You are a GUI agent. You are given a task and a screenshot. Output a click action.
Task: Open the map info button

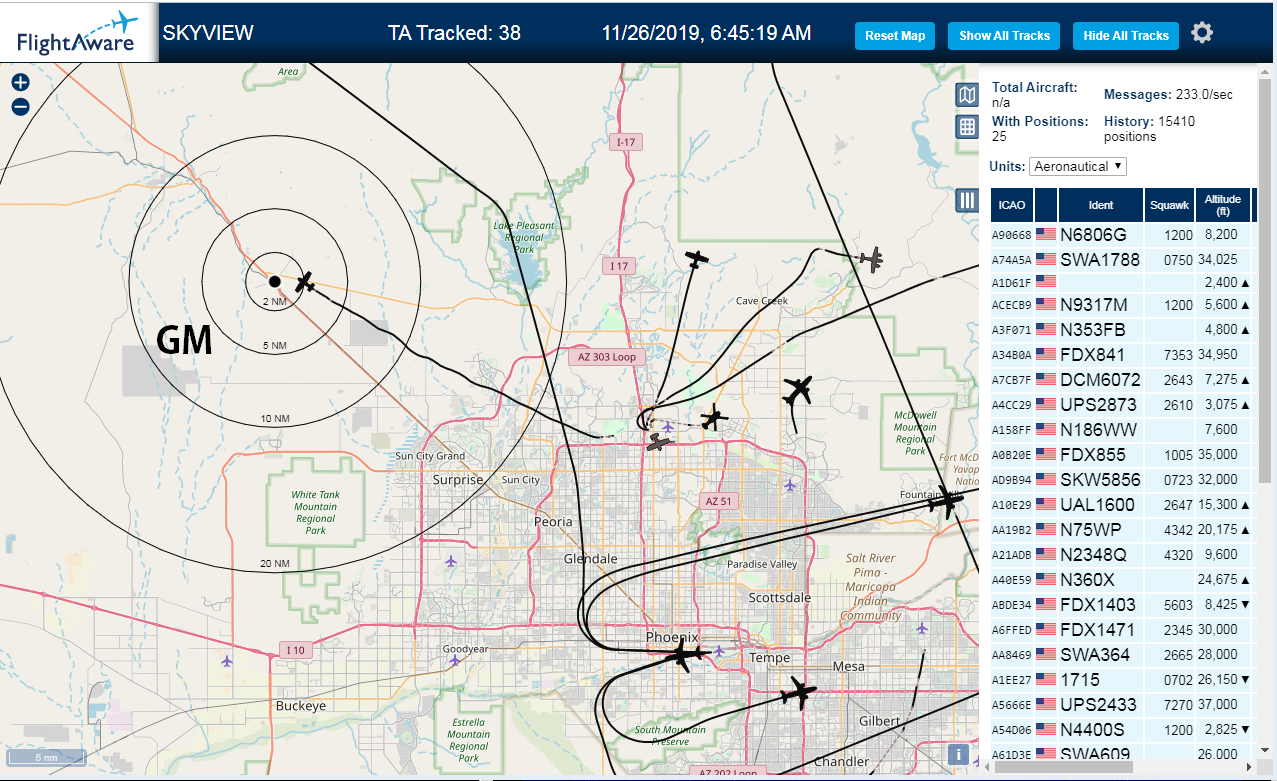point(958,755)
